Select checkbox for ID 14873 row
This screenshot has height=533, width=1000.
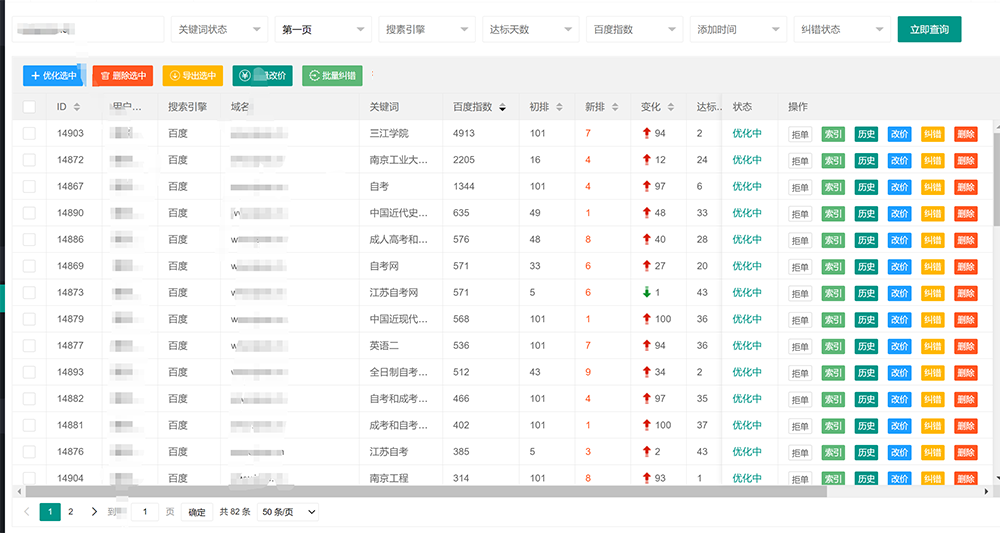point(29,293)
